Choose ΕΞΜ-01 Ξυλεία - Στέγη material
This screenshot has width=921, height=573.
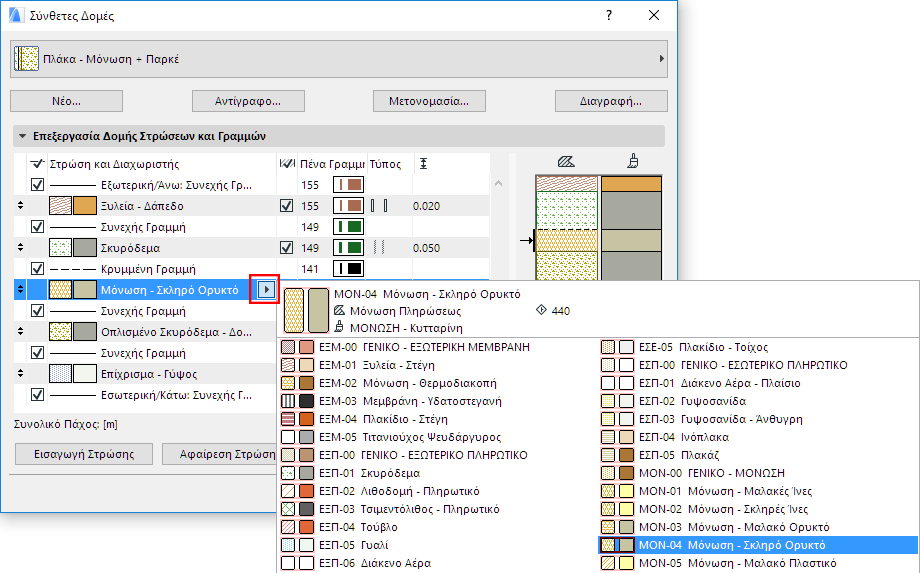coord(438,365)
